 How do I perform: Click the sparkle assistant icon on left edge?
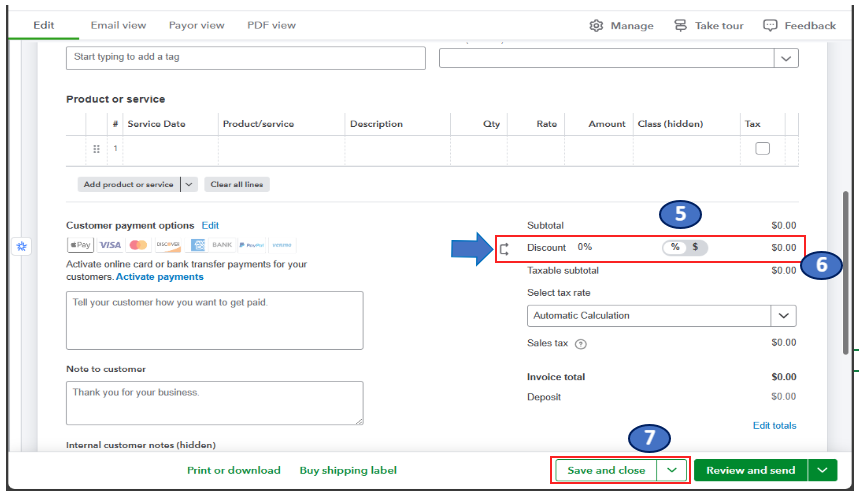(x=22, y=247)
